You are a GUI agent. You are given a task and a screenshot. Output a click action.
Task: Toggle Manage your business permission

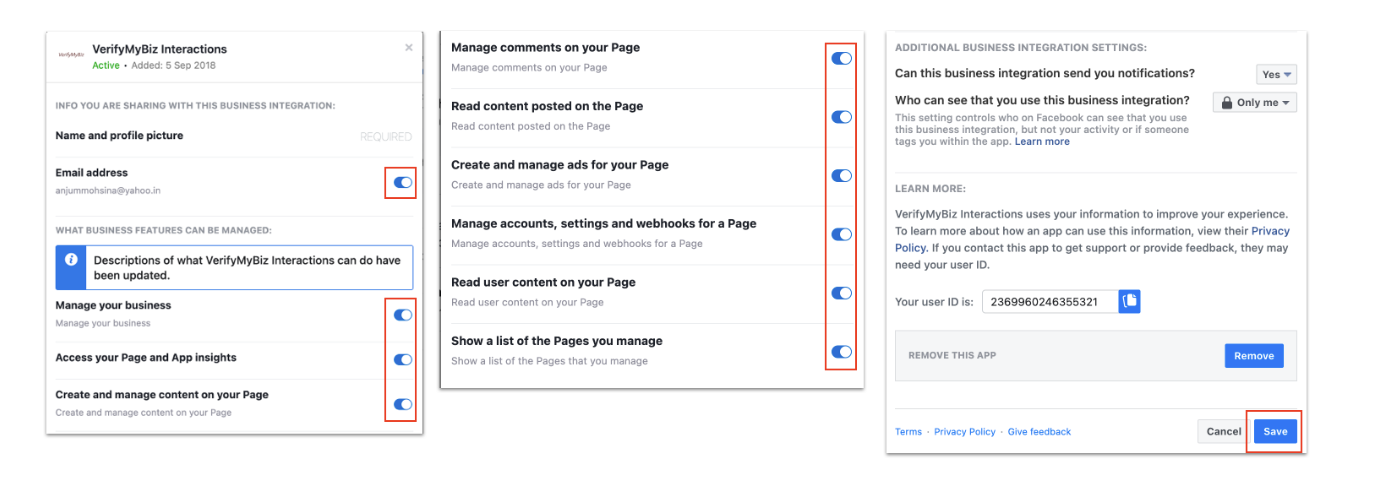click(x=403, y=315)
